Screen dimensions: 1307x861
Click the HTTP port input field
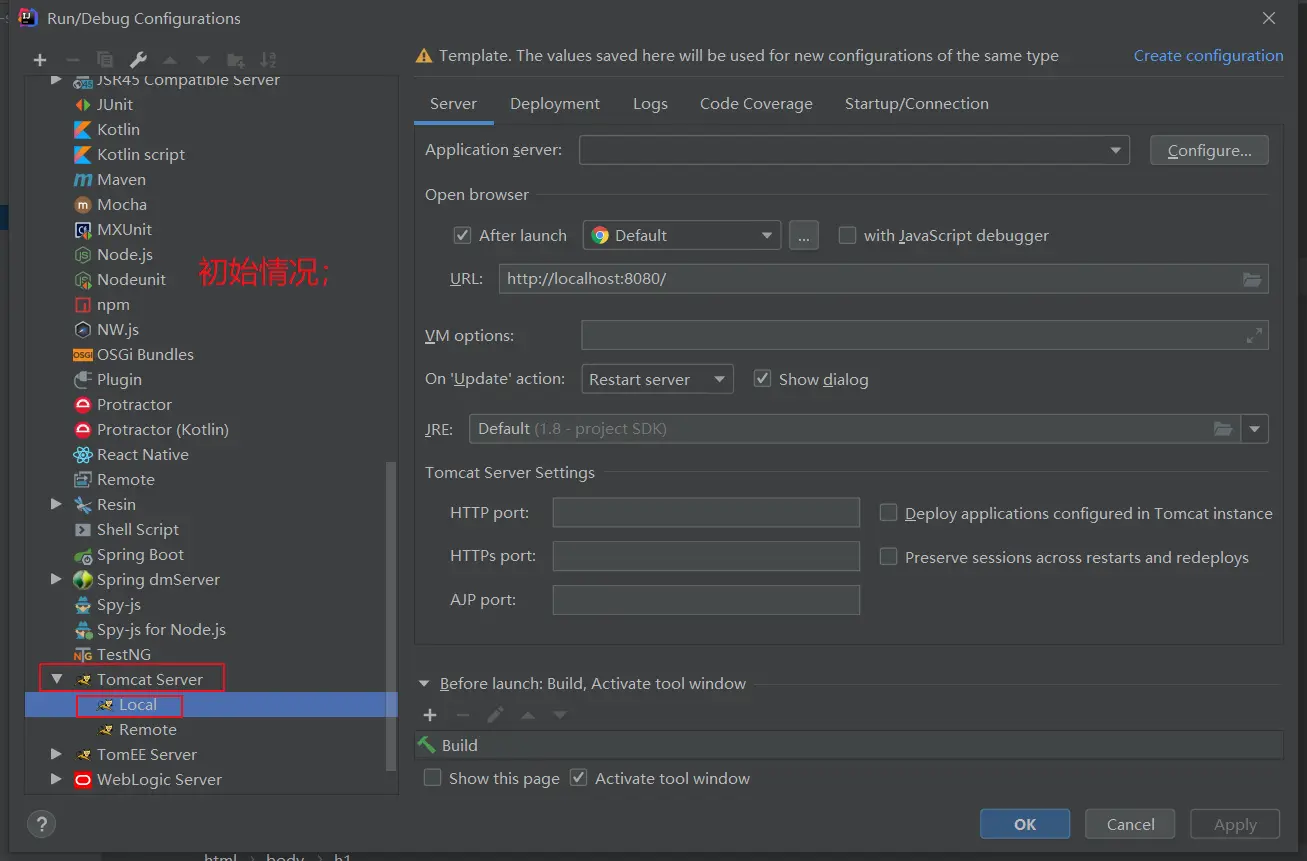(x=706, y=513)
